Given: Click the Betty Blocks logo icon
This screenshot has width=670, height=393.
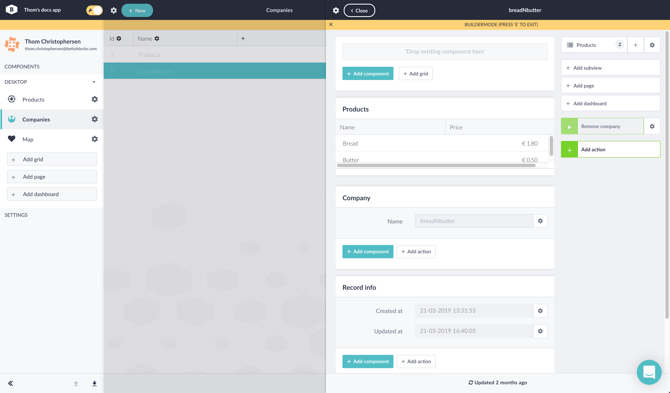Looking at the screenshot, I should point(12,9).
